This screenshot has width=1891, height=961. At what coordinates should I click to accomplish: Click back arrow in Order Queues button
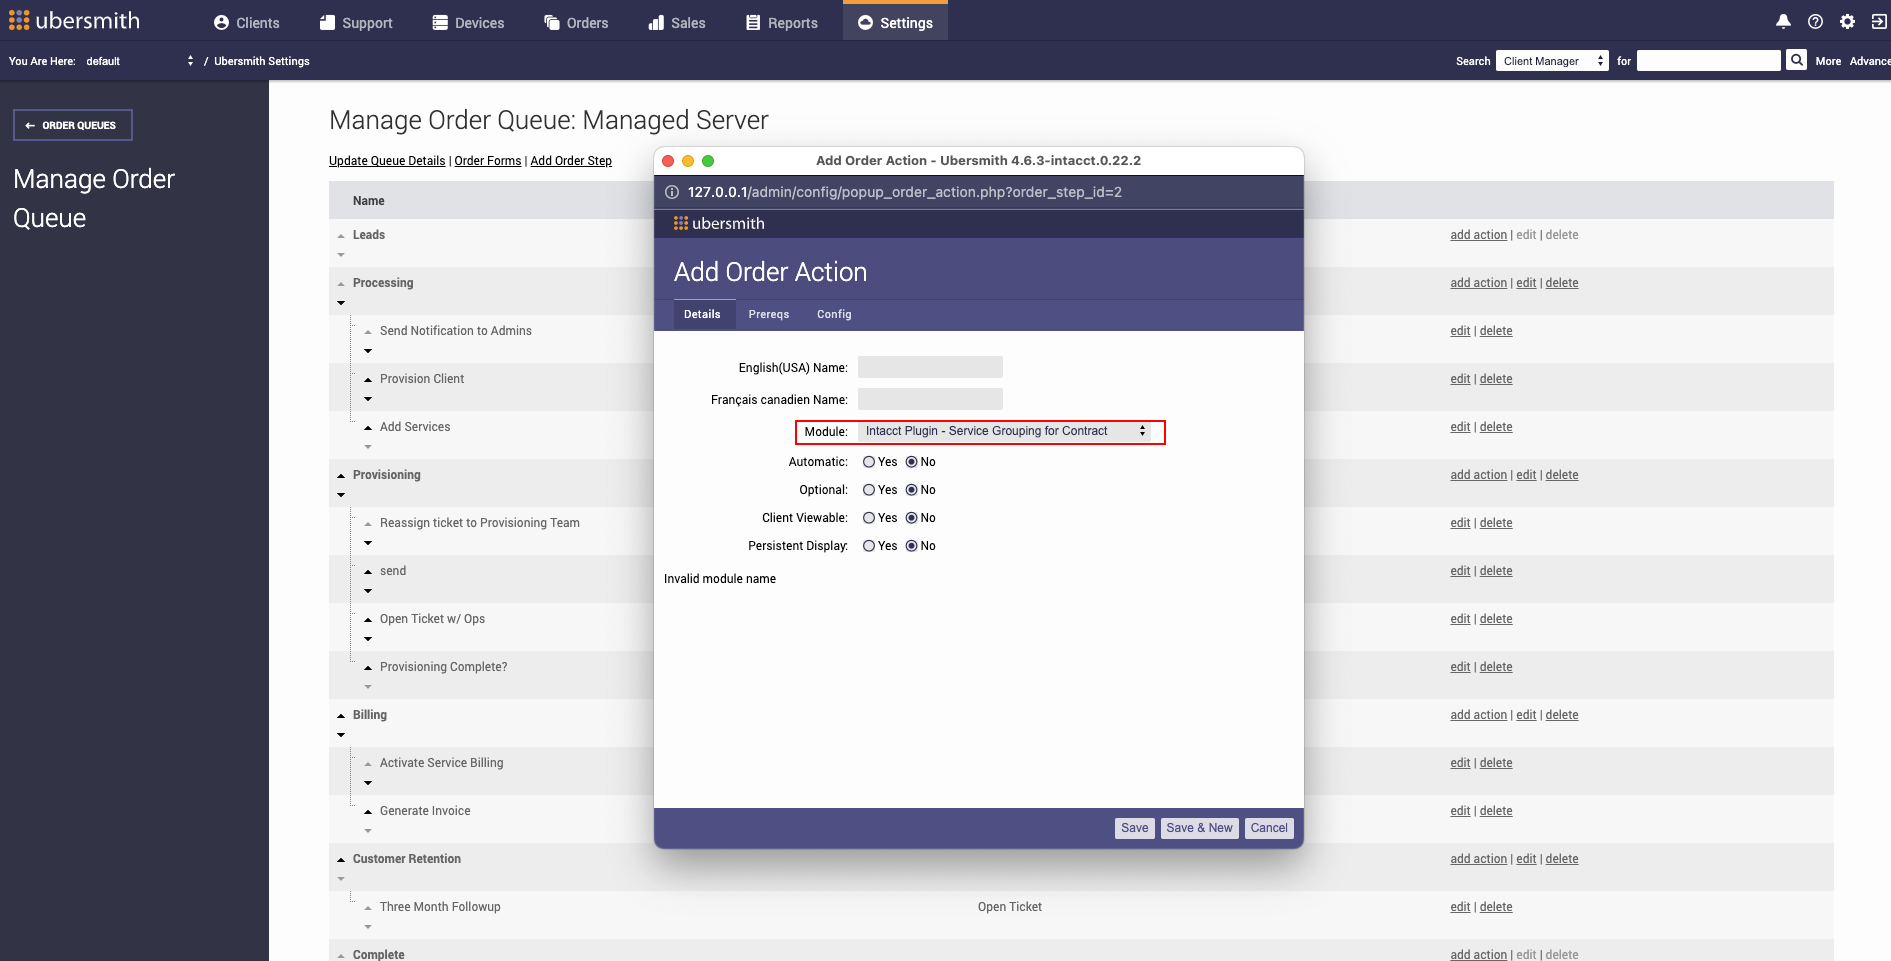coord(30,125)
